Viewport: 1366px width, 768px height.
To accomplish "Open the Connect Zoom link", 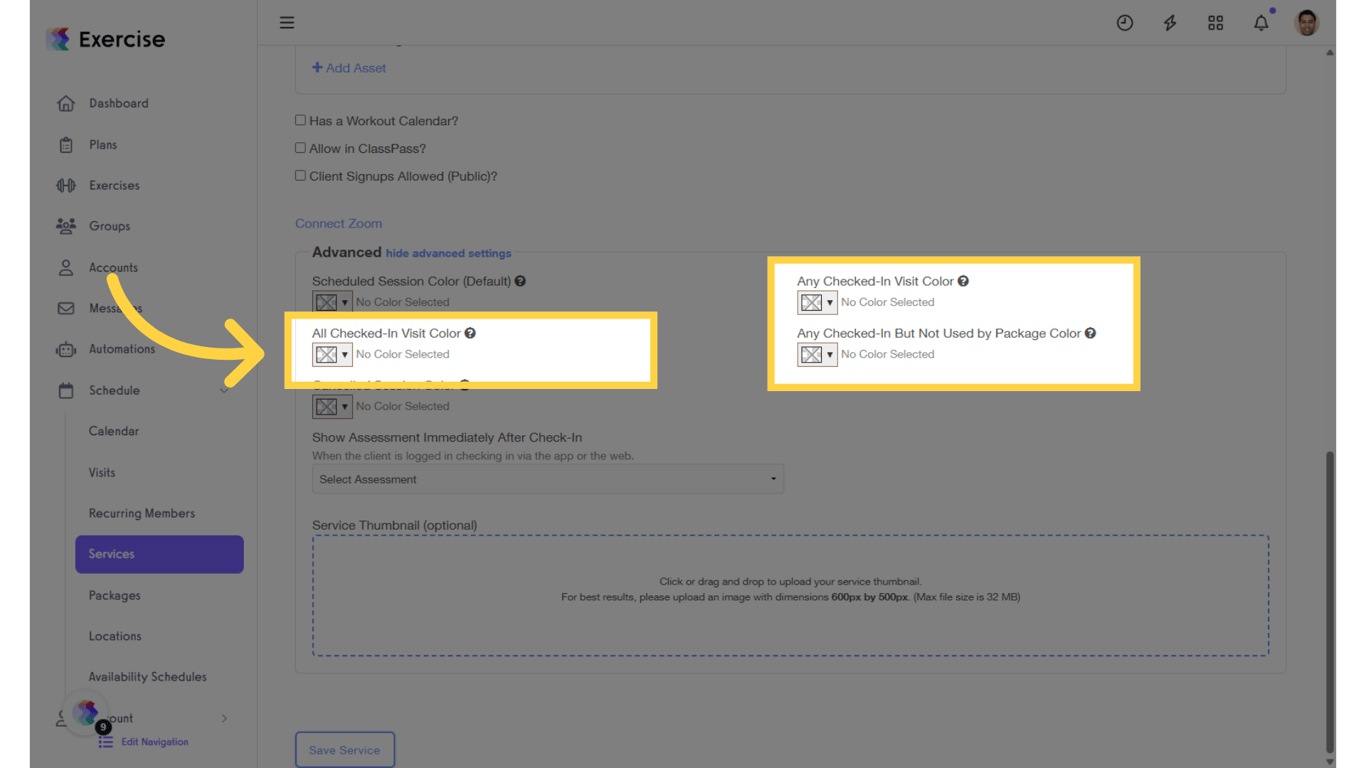I will pyautogui.click(x=338, y=223).
